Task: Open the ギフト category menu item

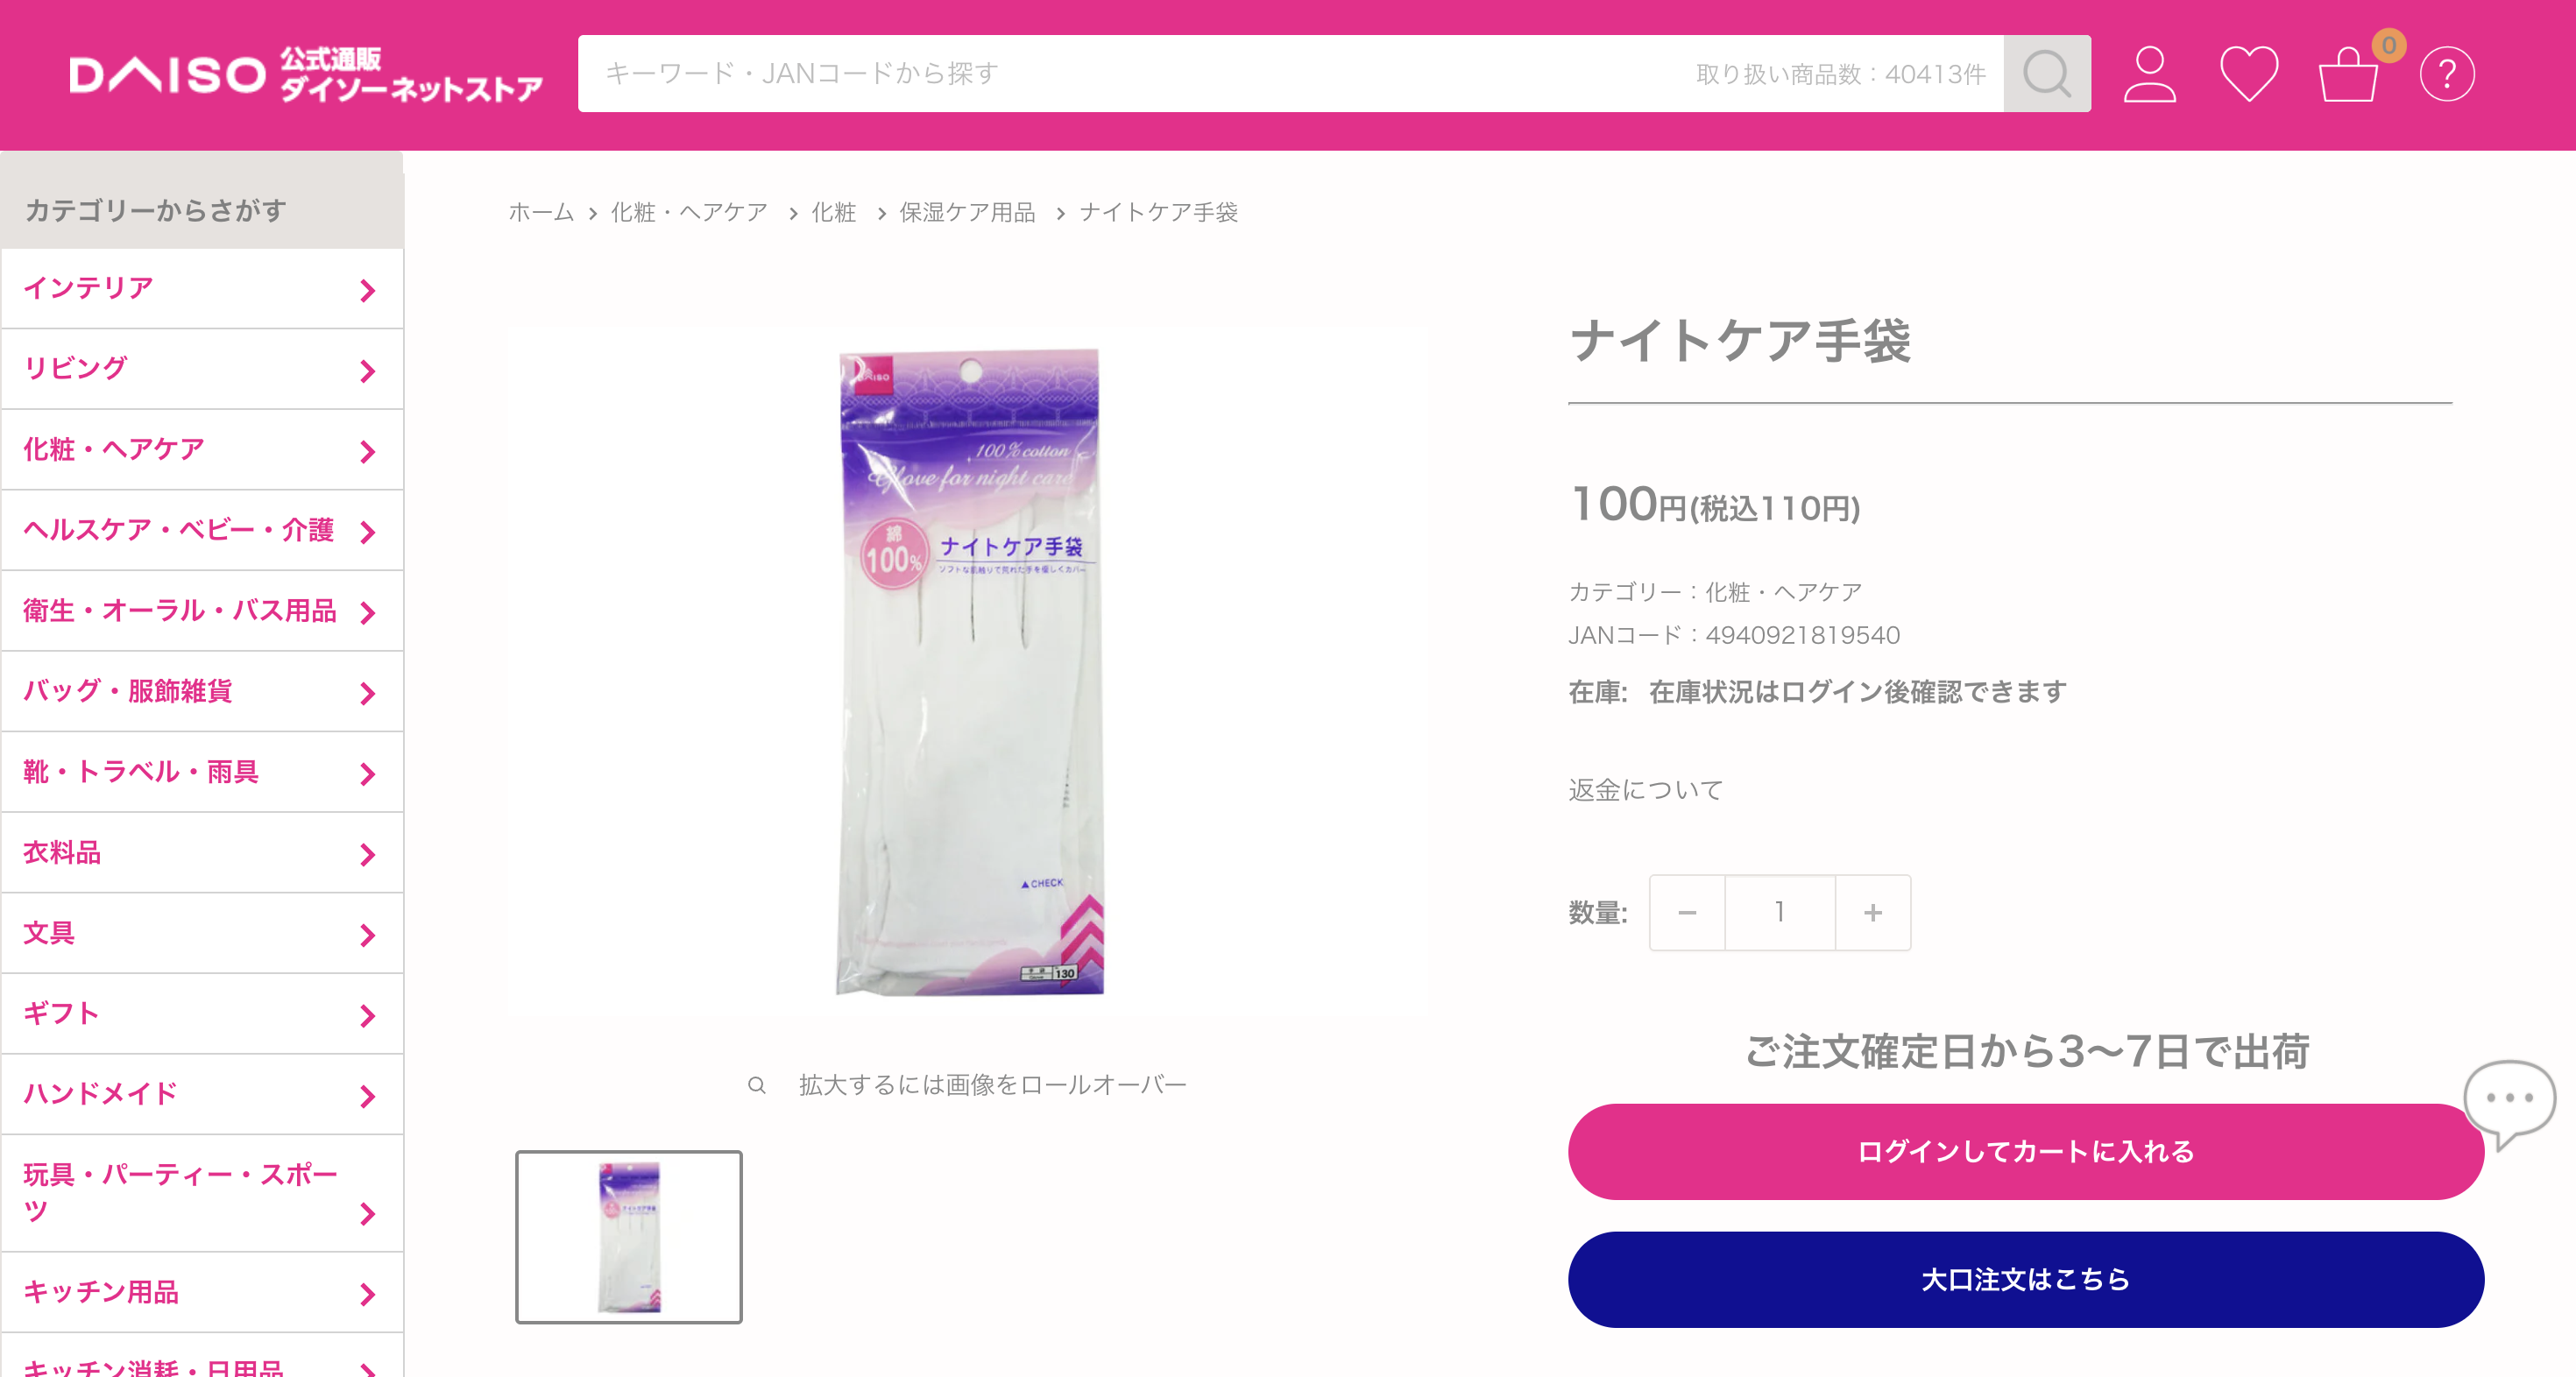Action: pyautogui.click(x=202, y=1014)
